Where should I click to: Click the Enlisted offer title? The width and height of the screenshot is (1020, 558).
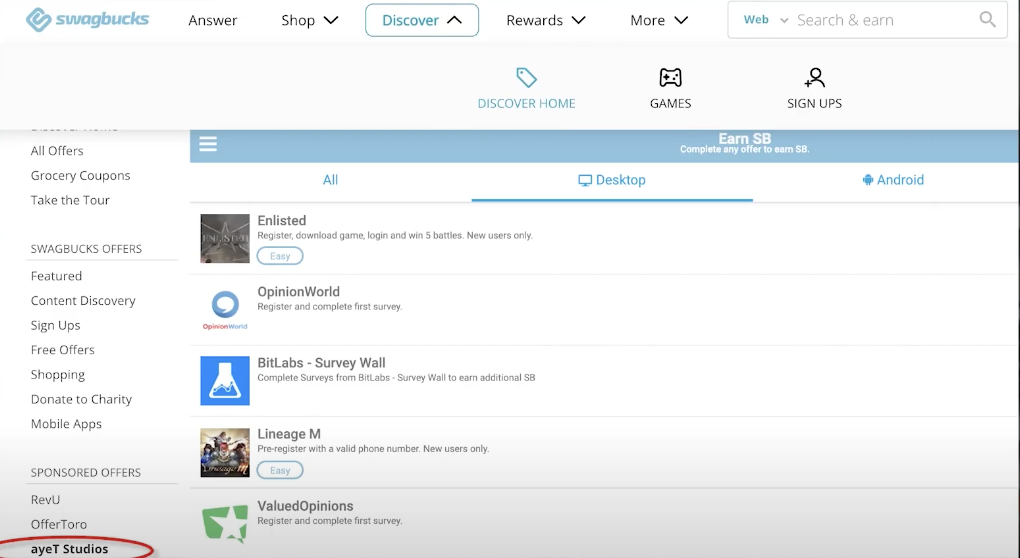point(282,220)
